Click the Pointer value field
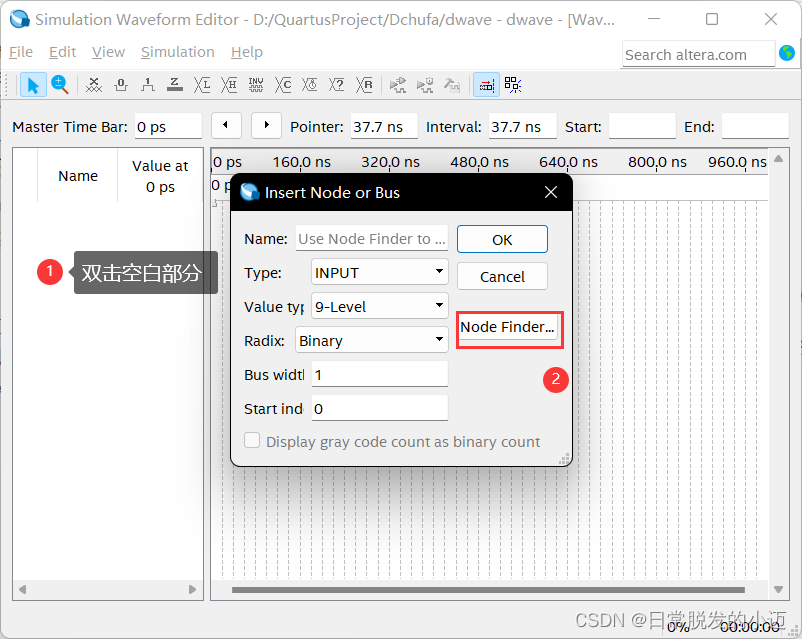This screenshot has width=802, height=639. tap(384, 126)
